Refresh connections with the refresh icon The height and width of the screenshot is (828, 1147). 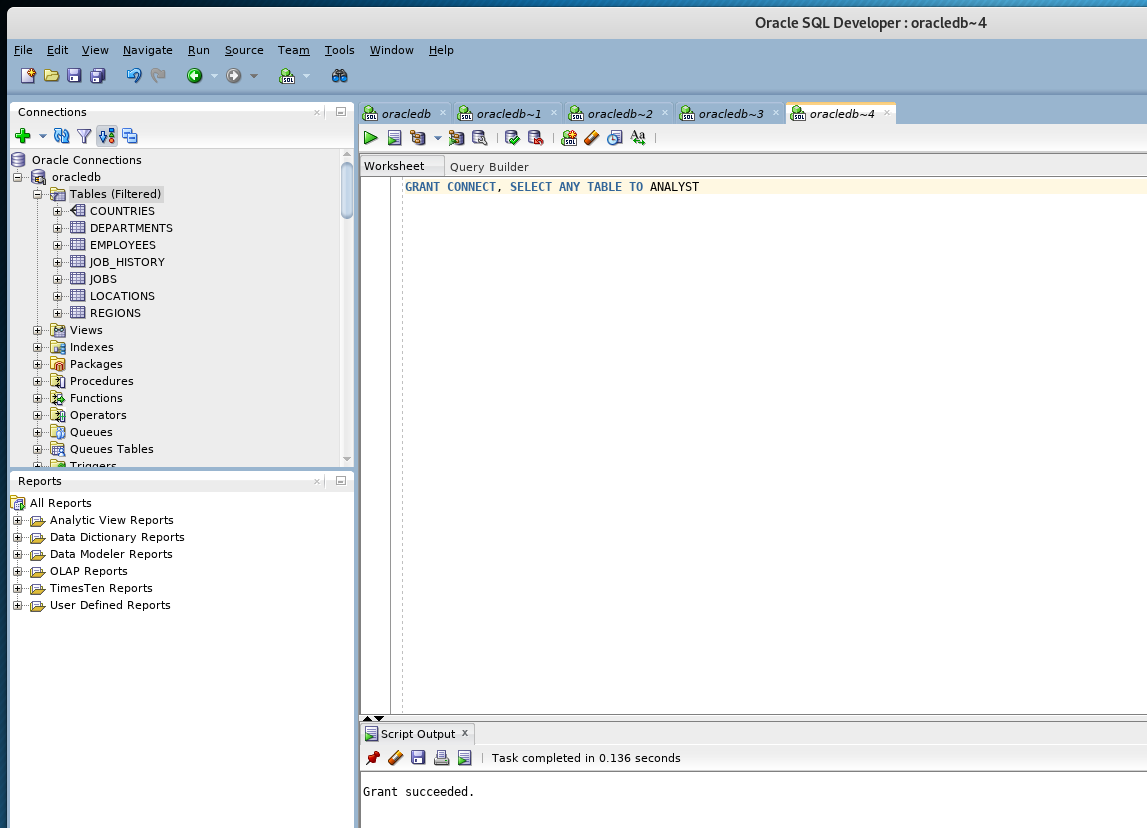(60, 136)
